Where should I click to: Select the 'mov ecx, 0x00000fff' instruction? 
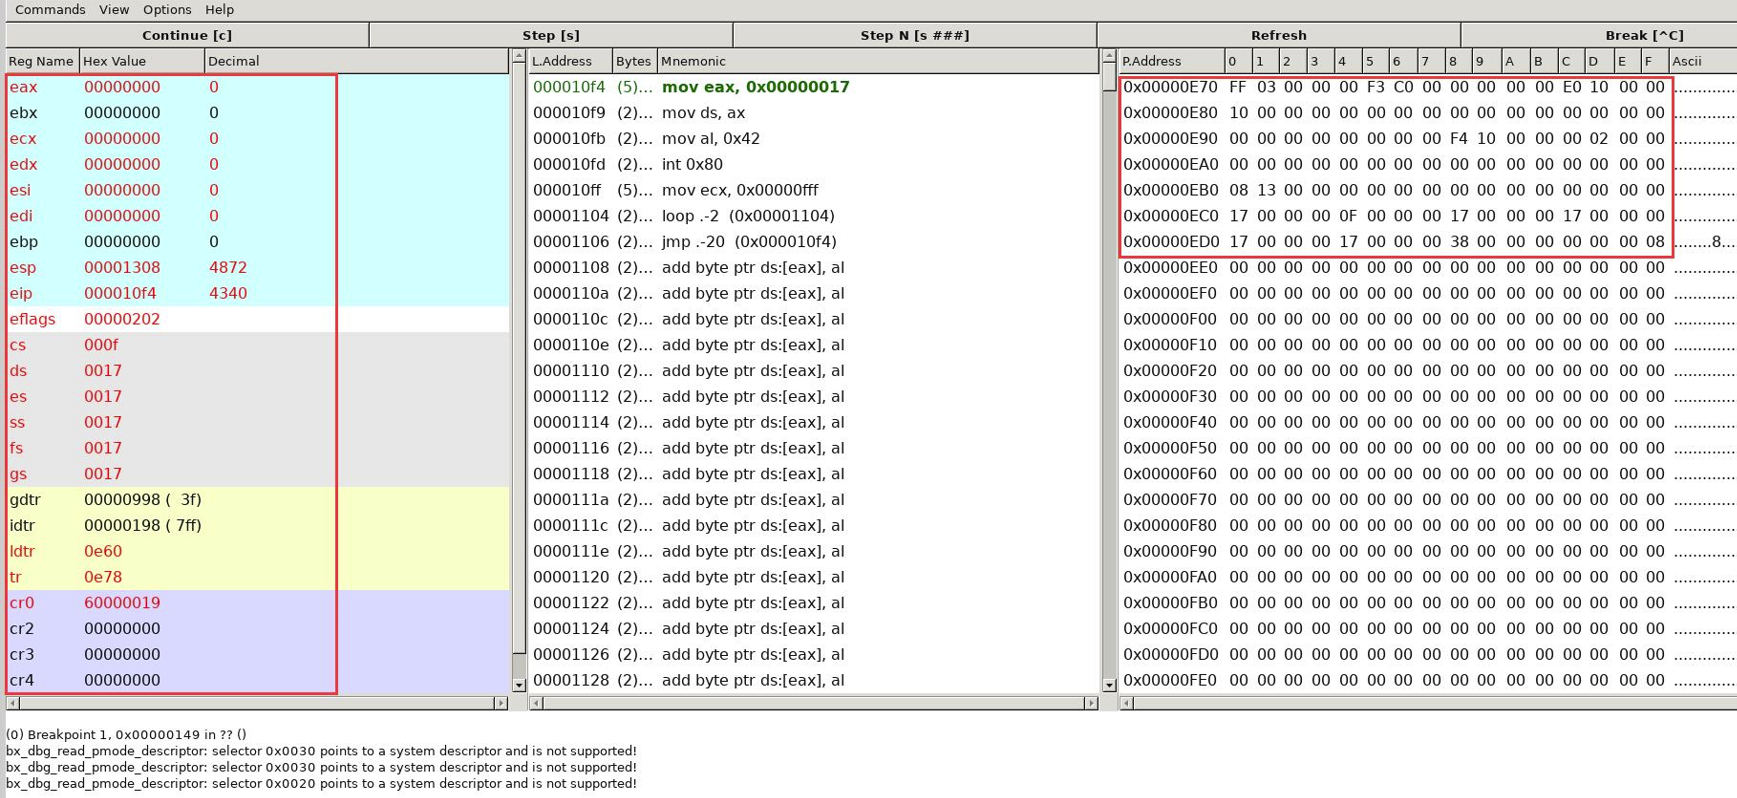[x=813, y=190]
